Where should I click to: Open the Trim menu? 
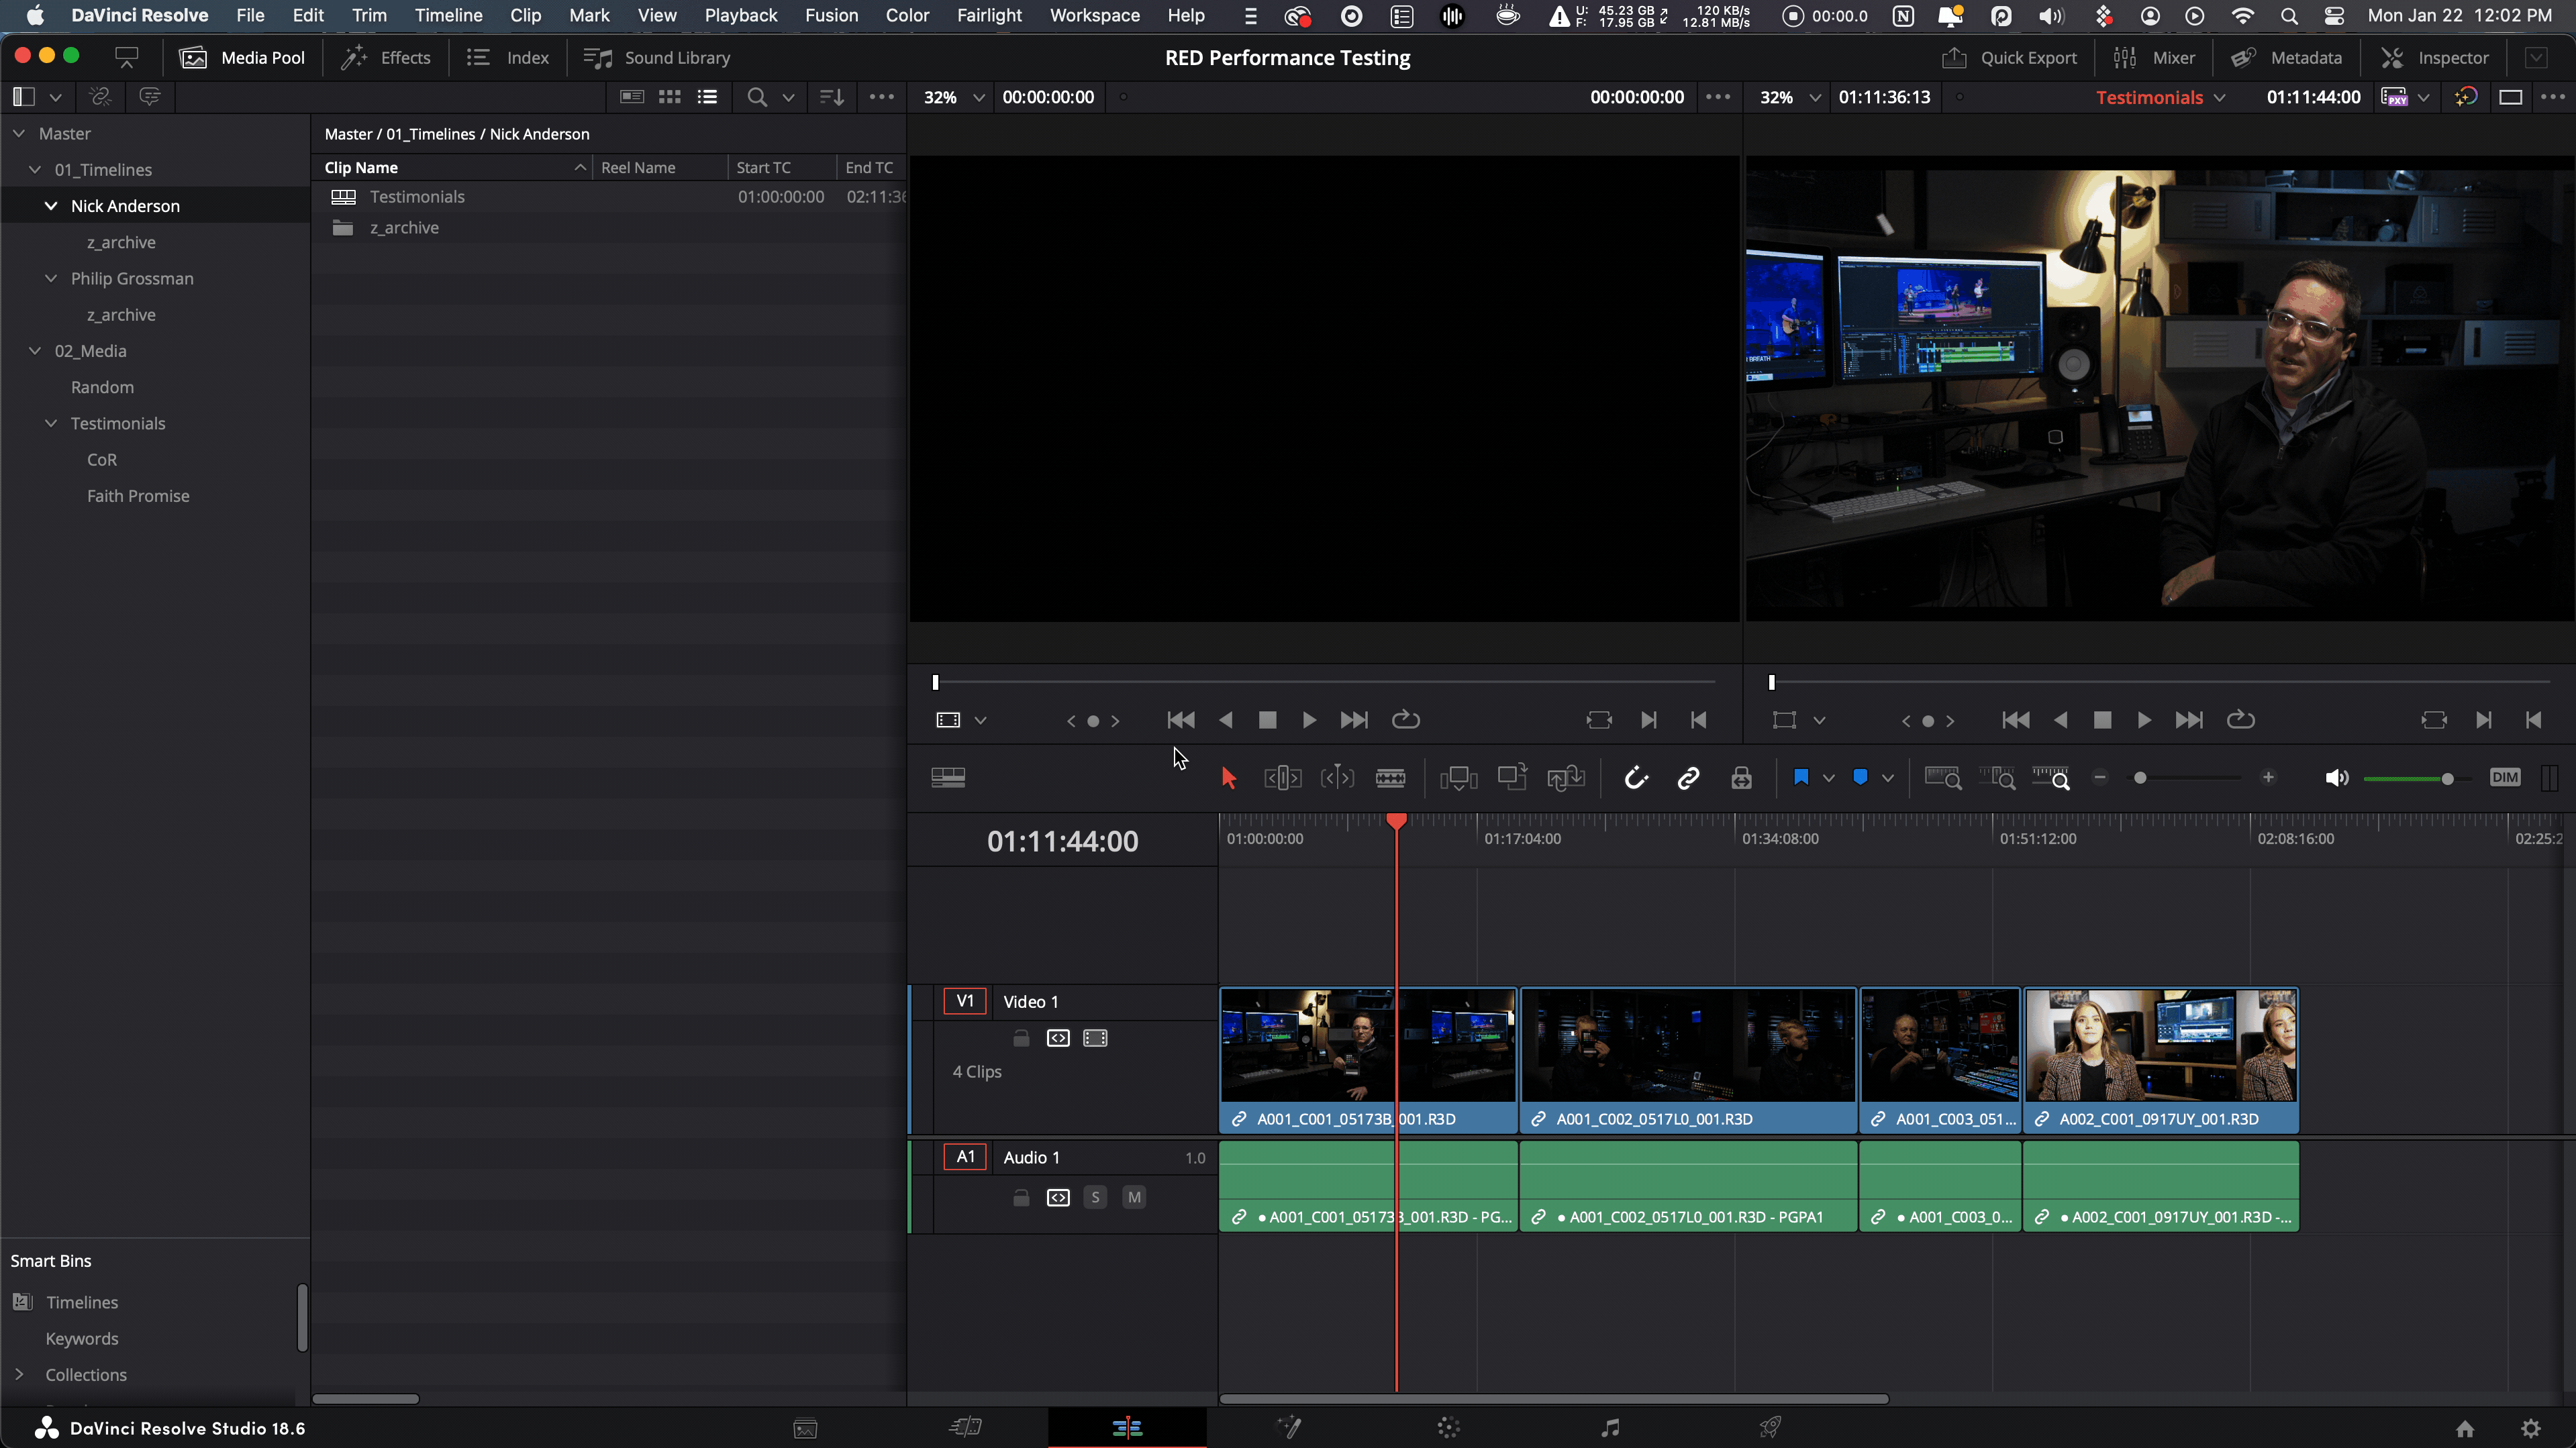pyautogui.click(x=369, y=15)
